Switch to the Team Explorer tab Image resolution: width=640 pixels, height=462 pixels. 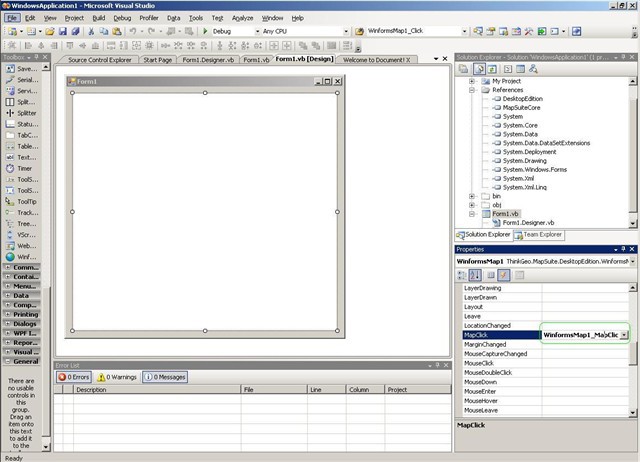[x=538, y=234]
